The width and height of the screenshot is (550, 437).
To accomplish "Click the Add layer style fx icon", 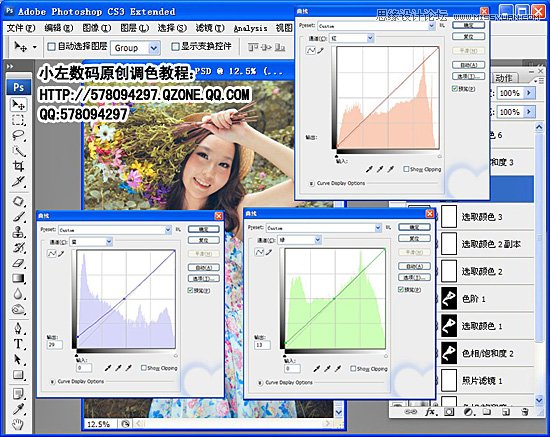I will tap(430, 412).
